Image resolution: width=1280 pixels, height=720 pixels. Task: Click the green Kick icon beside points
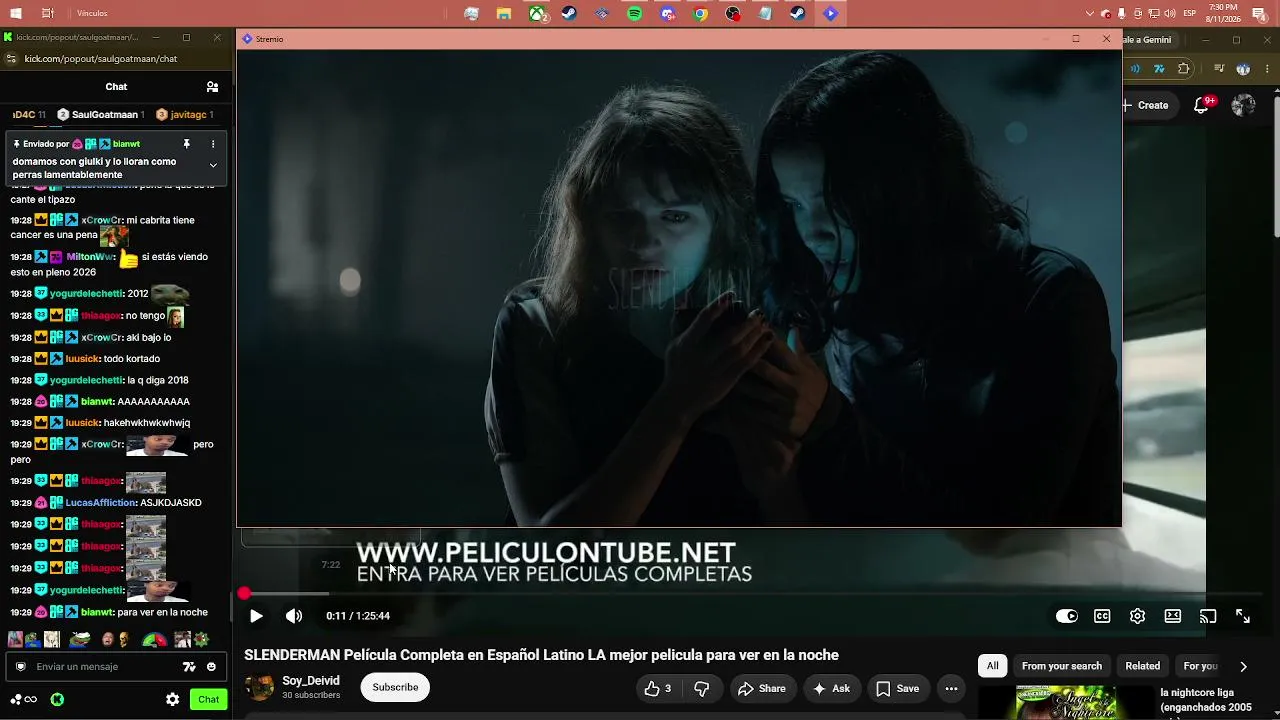[58, 699]
